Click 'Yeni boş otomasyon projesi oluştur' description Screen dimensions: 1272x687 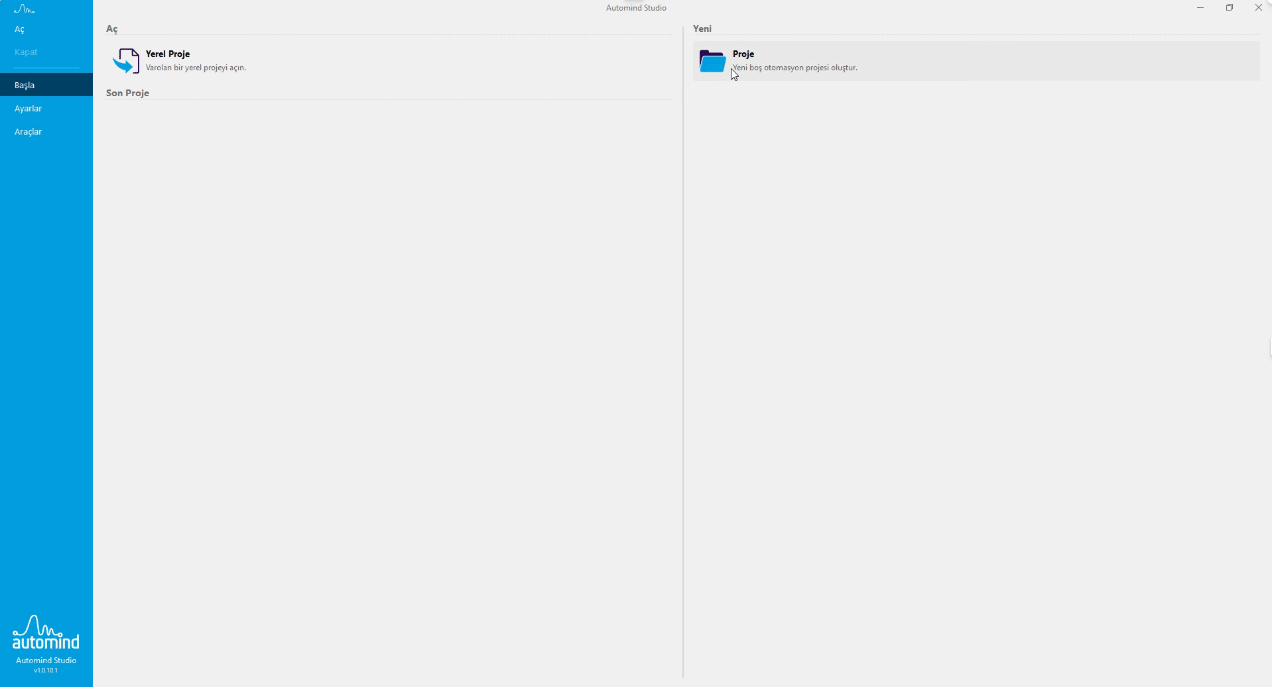(x=796, y=68)
